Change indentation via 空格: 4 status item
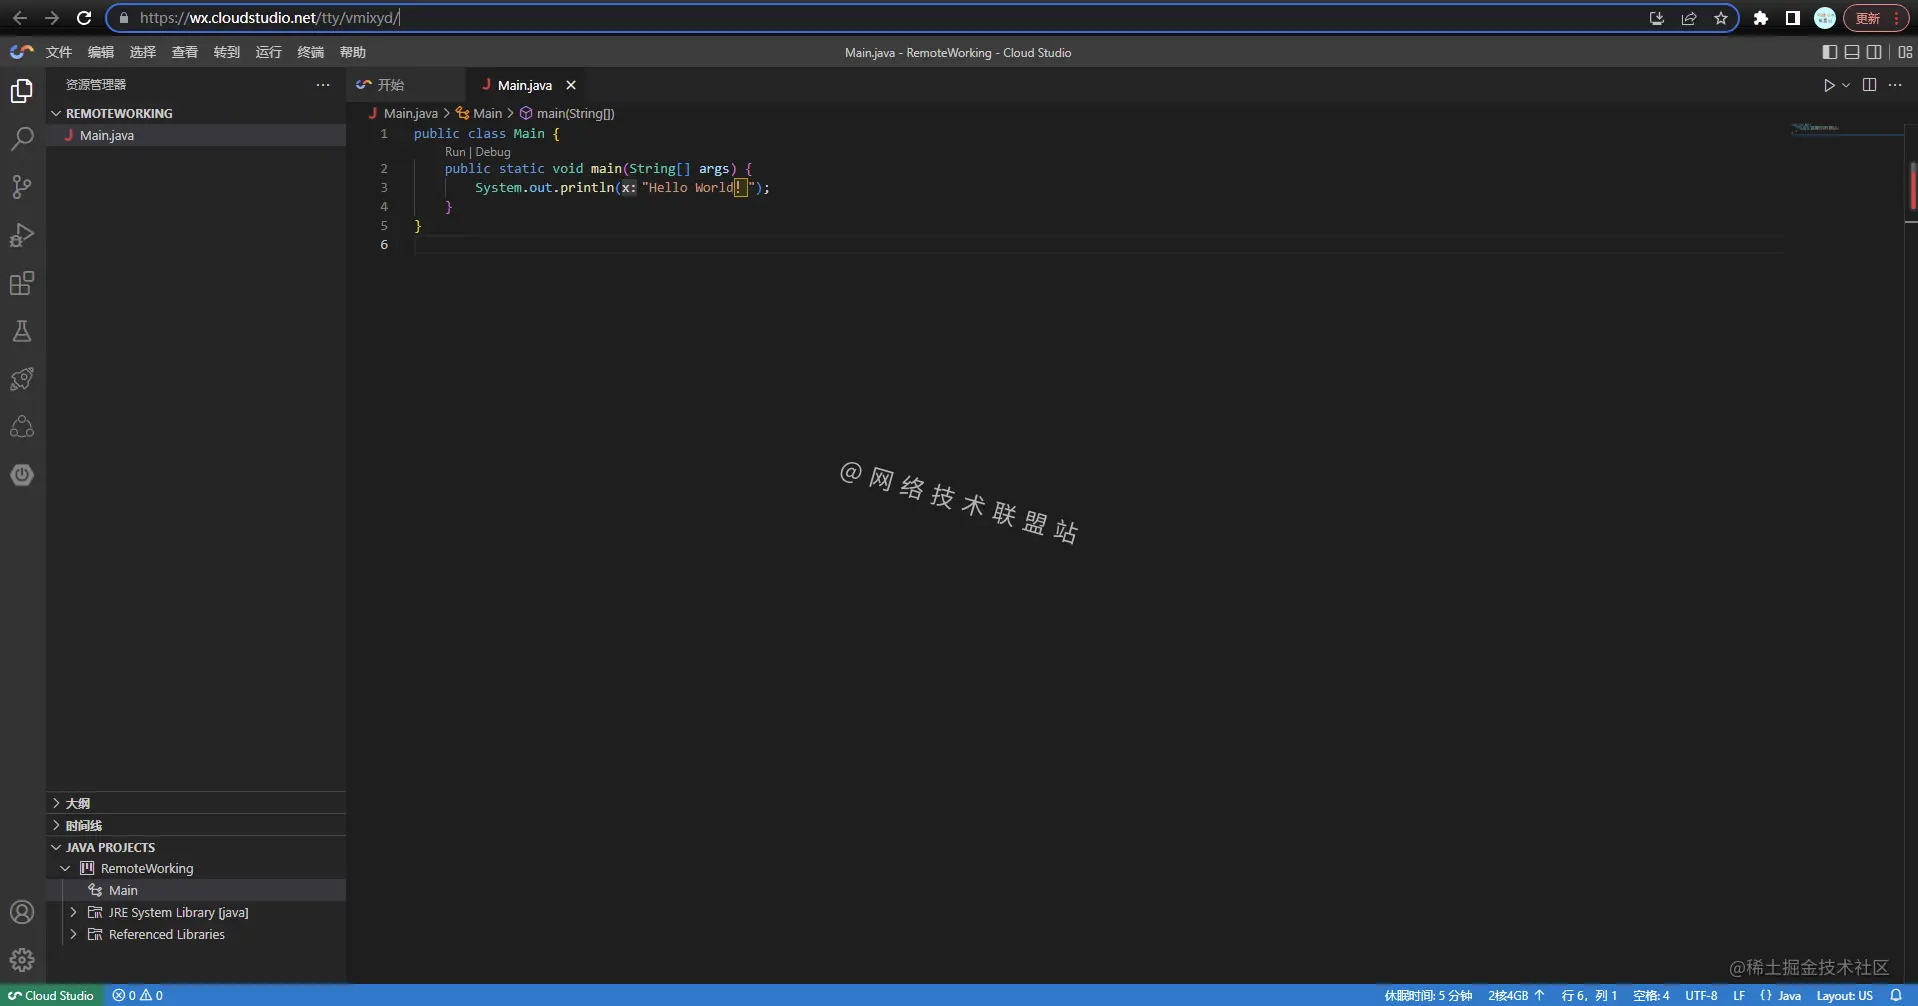 [1651, 996]
